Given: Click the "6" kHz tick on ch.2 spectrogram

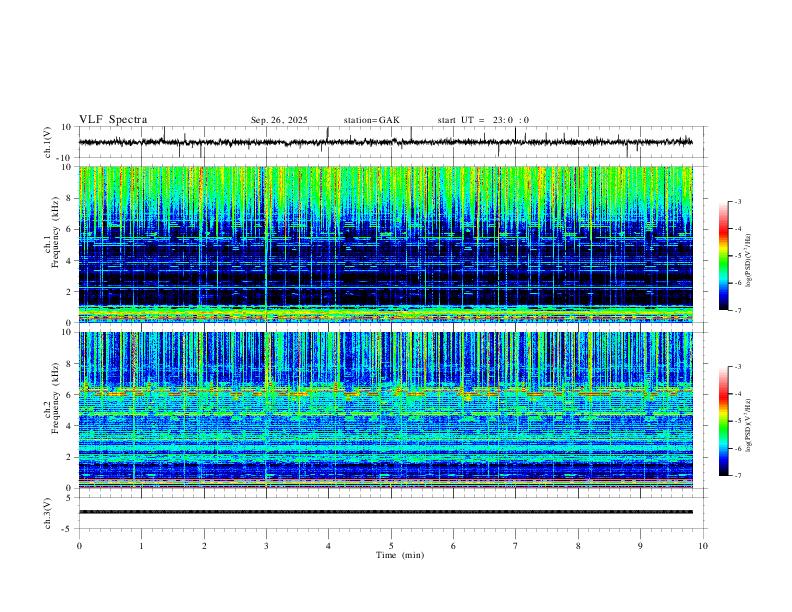Looking at the screenshot, I should pos(69,395).
